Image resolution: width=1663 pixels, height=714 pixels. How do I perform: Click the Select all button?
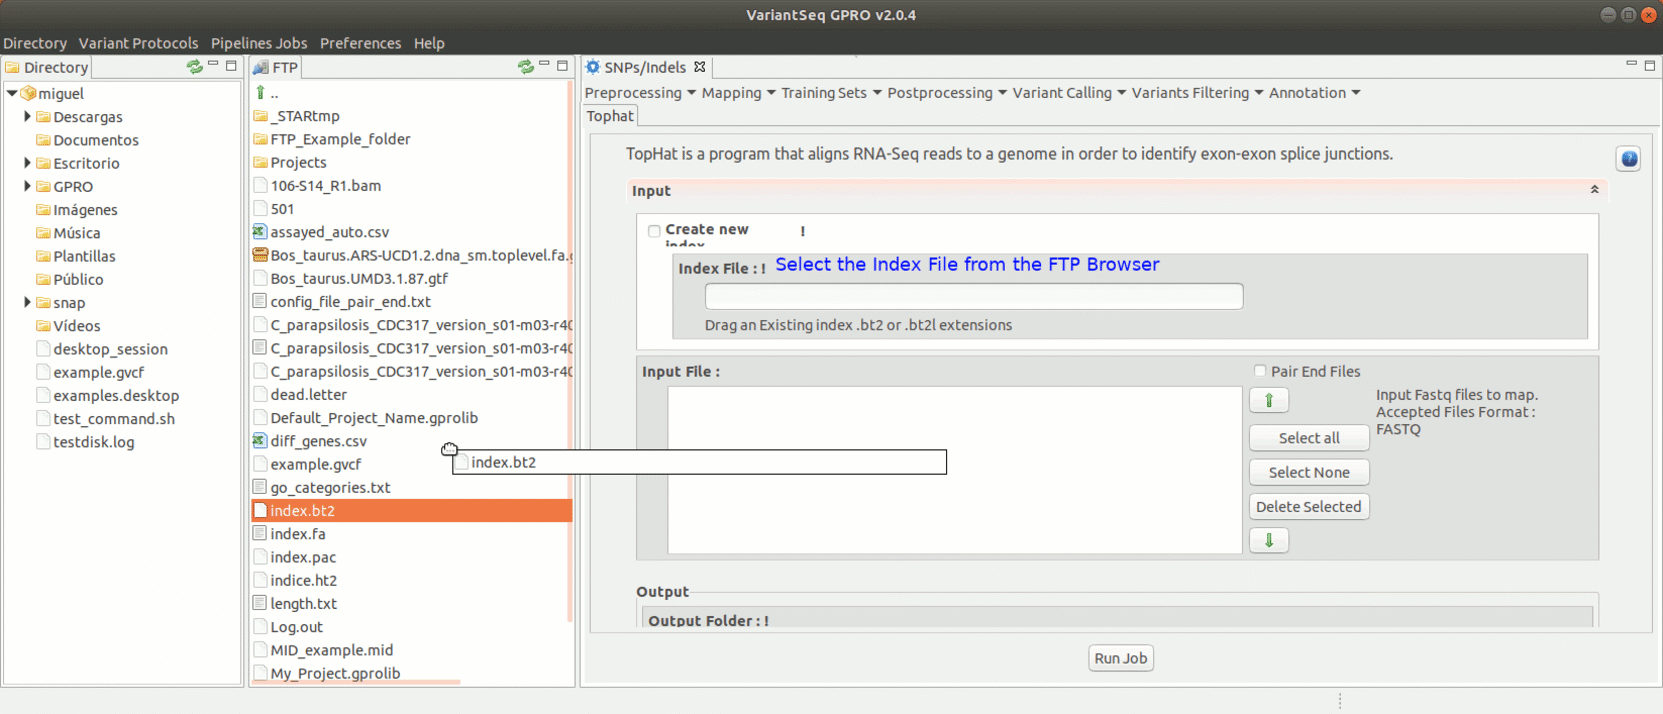click(1308, 438)
